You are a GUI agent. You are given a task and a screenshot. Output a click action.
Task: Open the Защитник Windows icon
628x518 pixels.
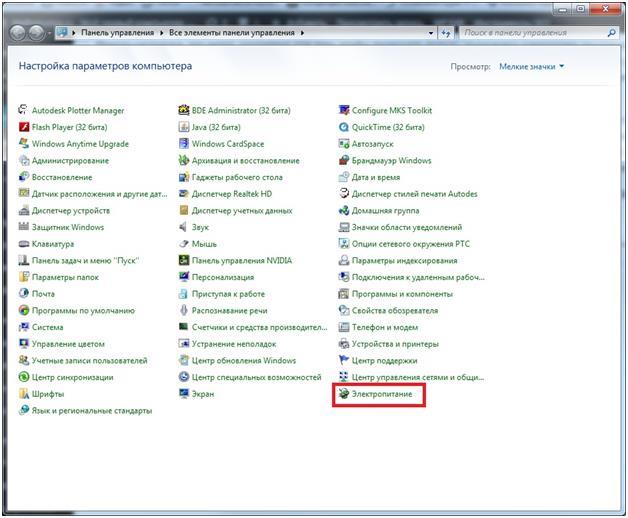tap(24, 227)
